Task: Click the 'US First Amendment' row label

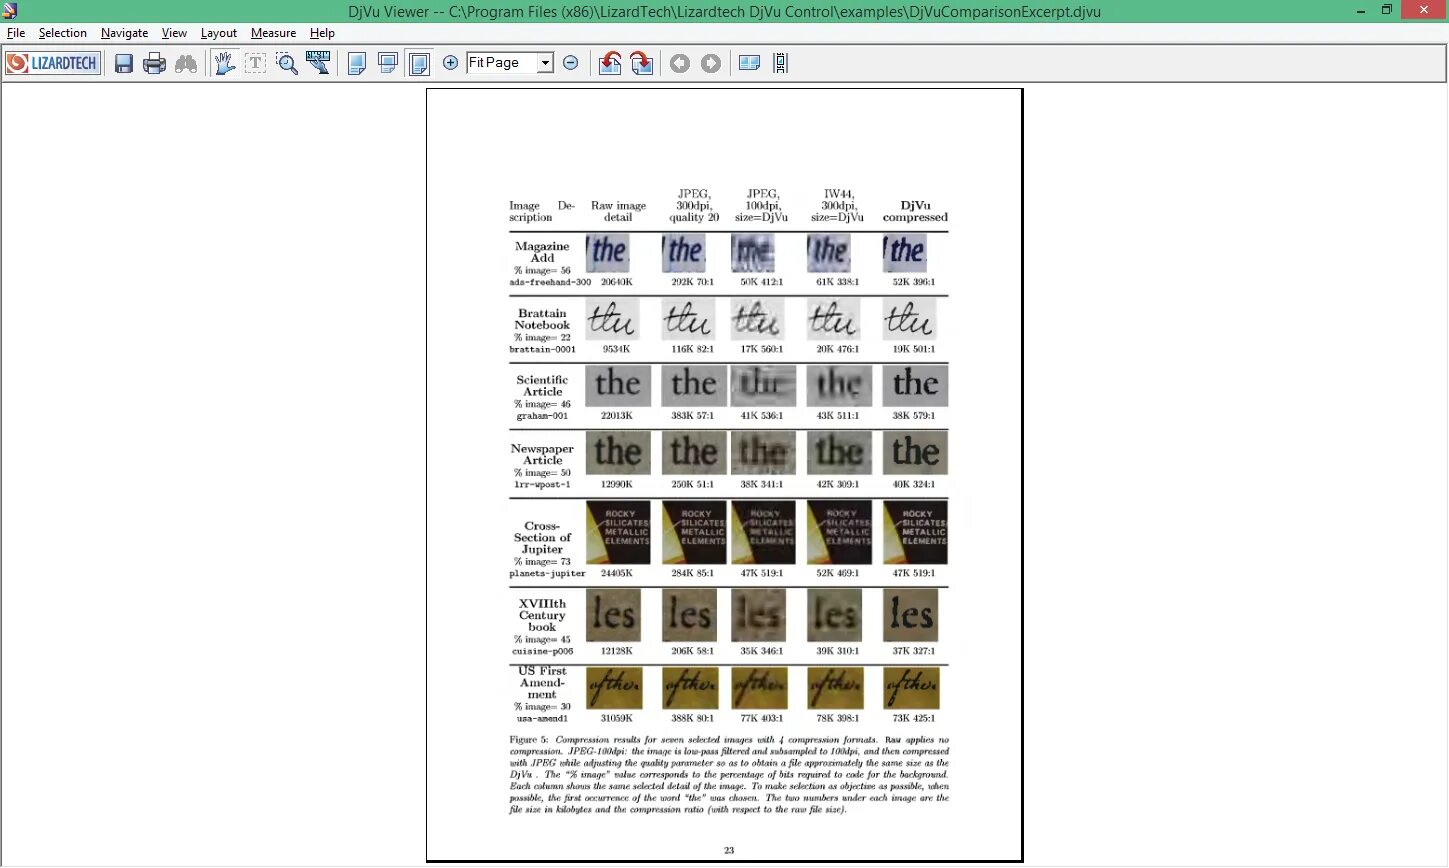Action: point(542,683)
